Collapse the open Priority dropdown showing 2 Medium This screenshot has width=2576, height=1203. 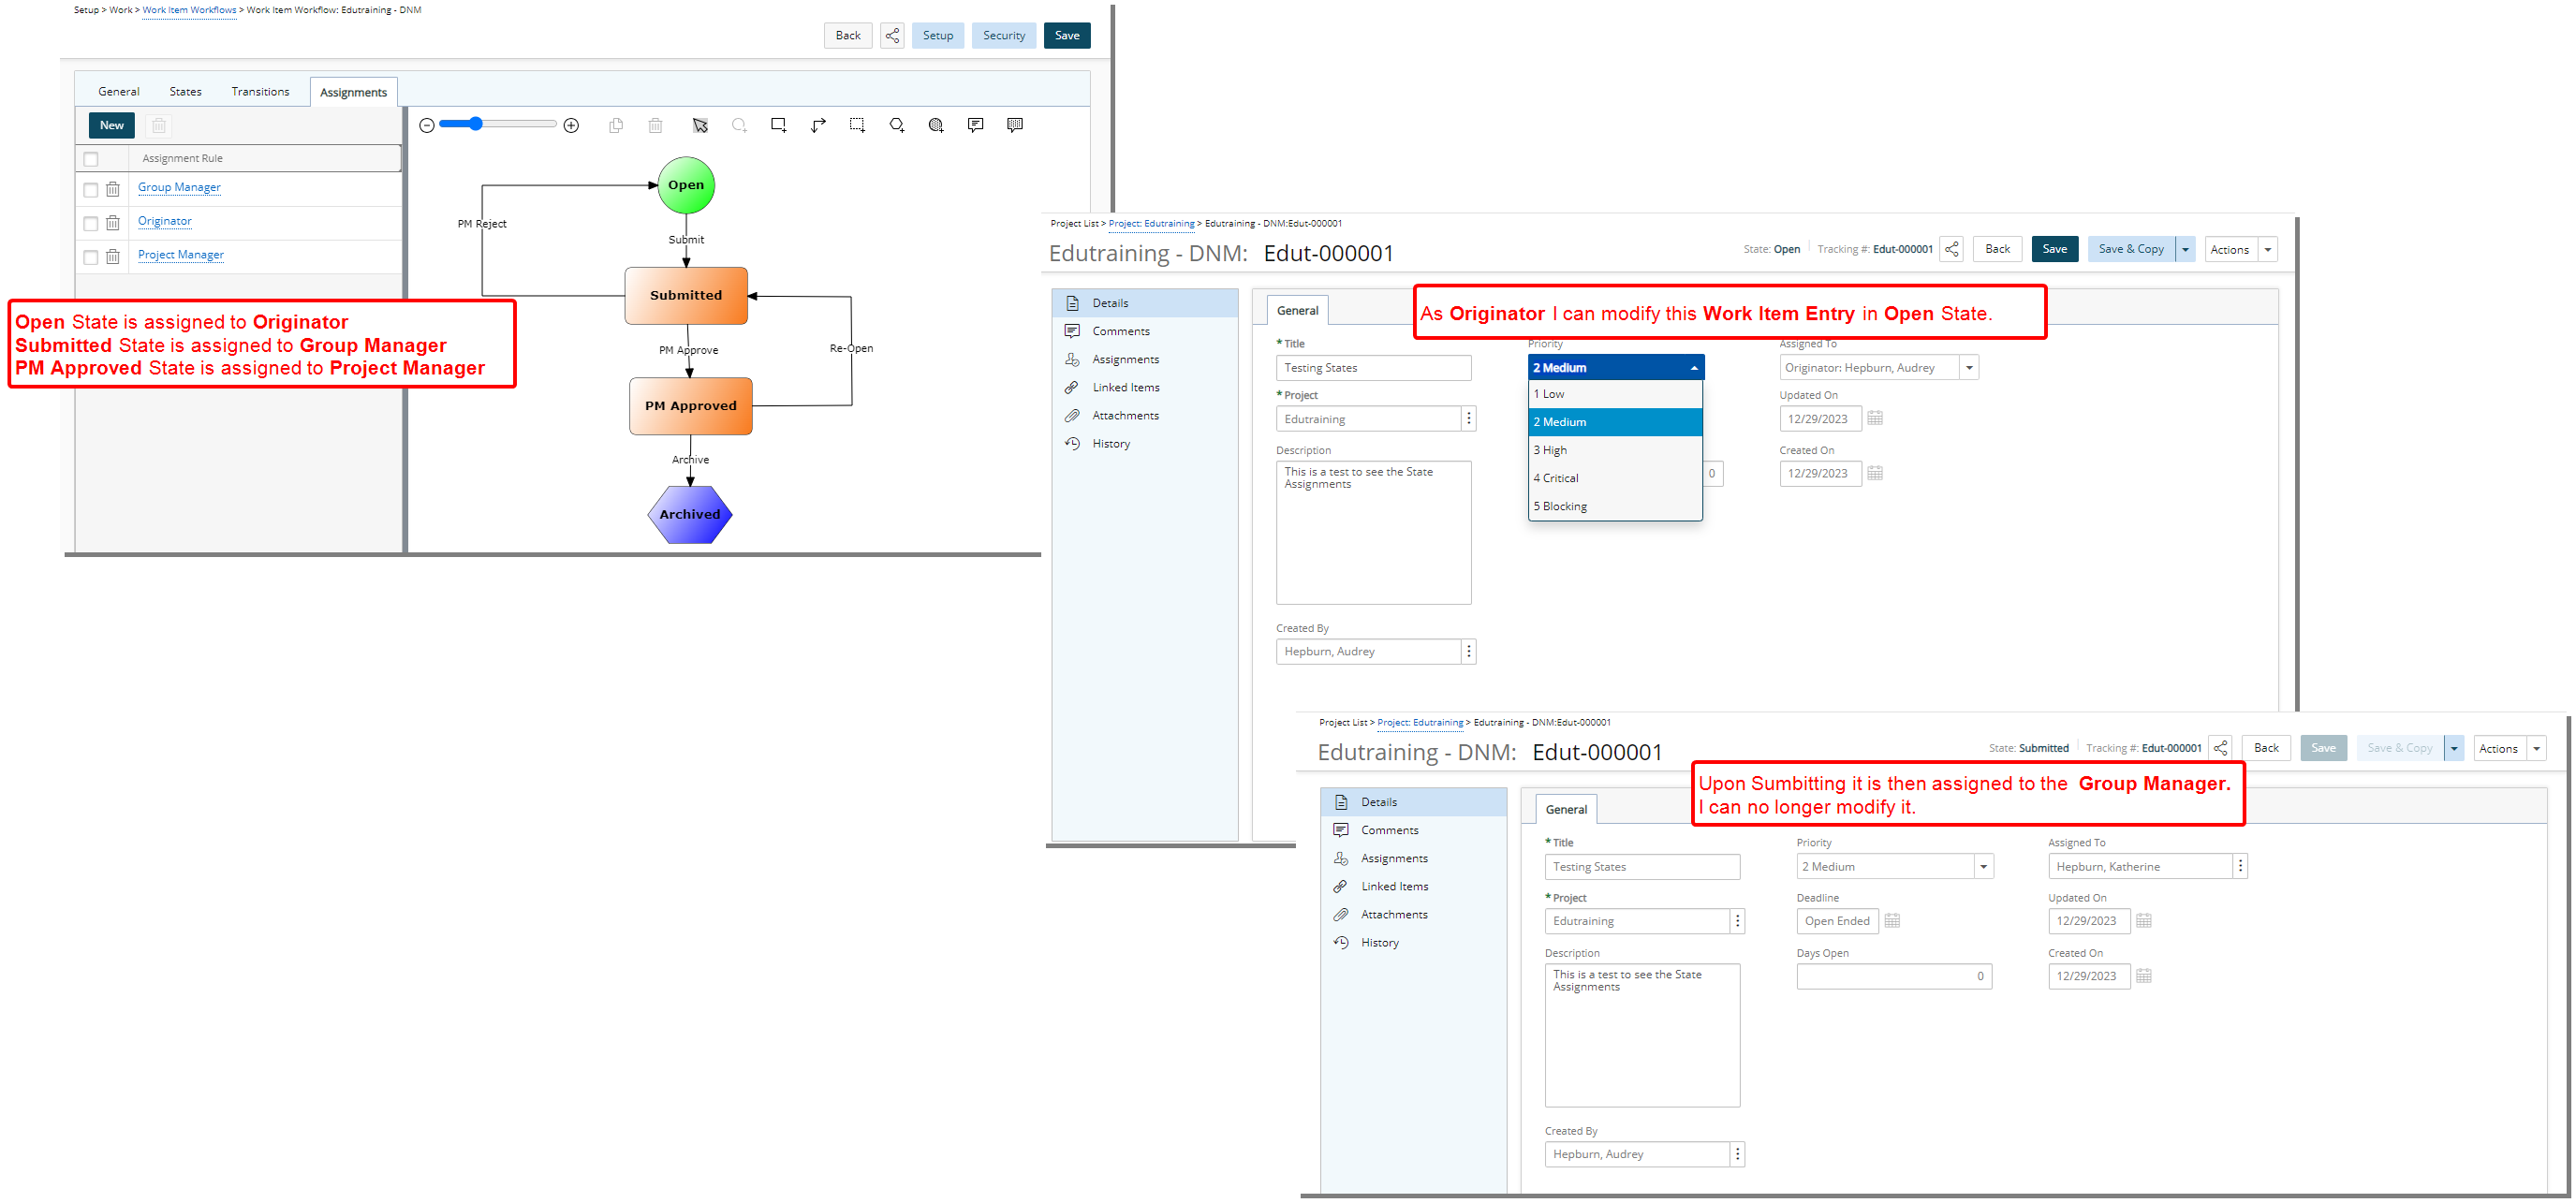pyautogui.click(x=1694, y=368)
